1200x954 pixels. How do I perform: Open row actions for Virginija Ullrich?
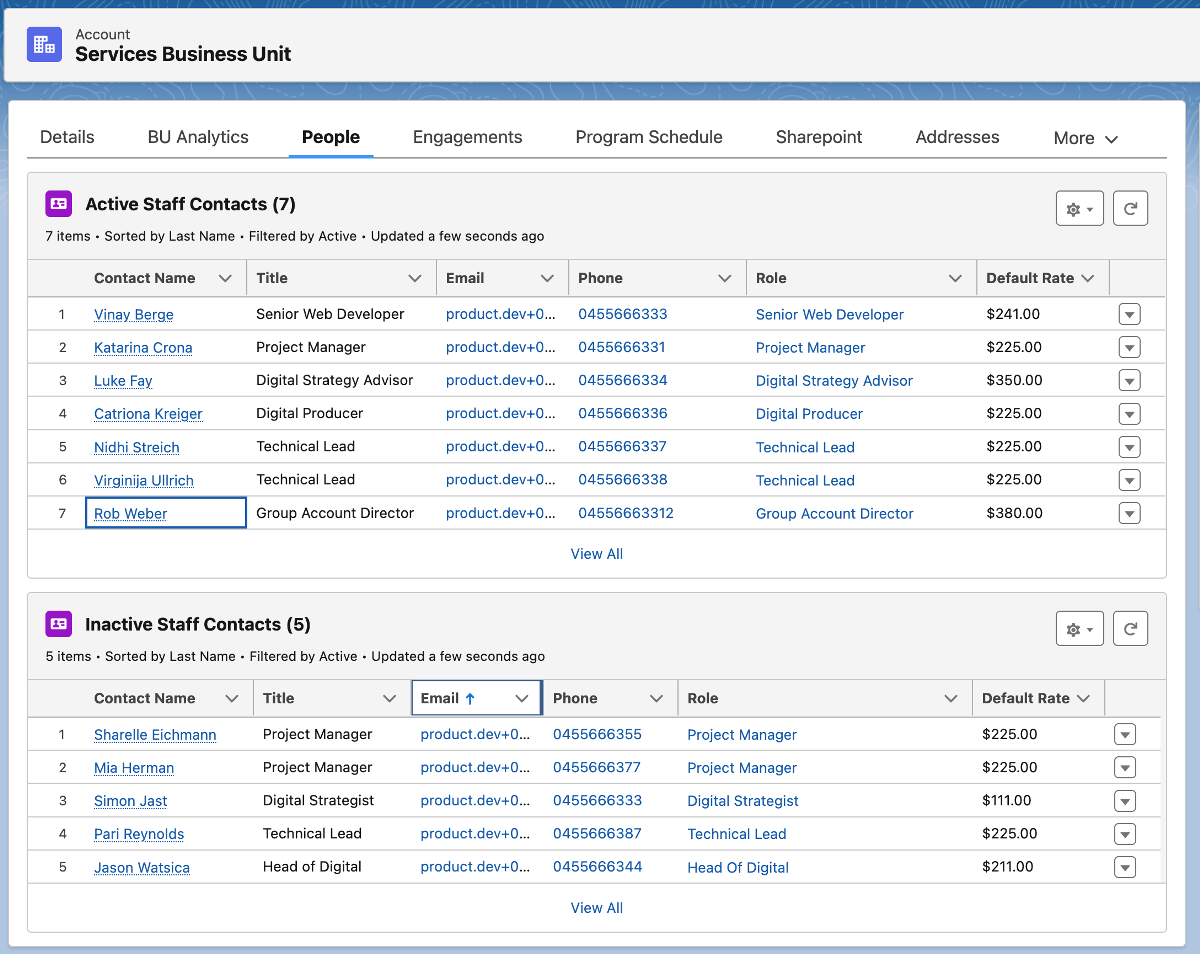1129,480
